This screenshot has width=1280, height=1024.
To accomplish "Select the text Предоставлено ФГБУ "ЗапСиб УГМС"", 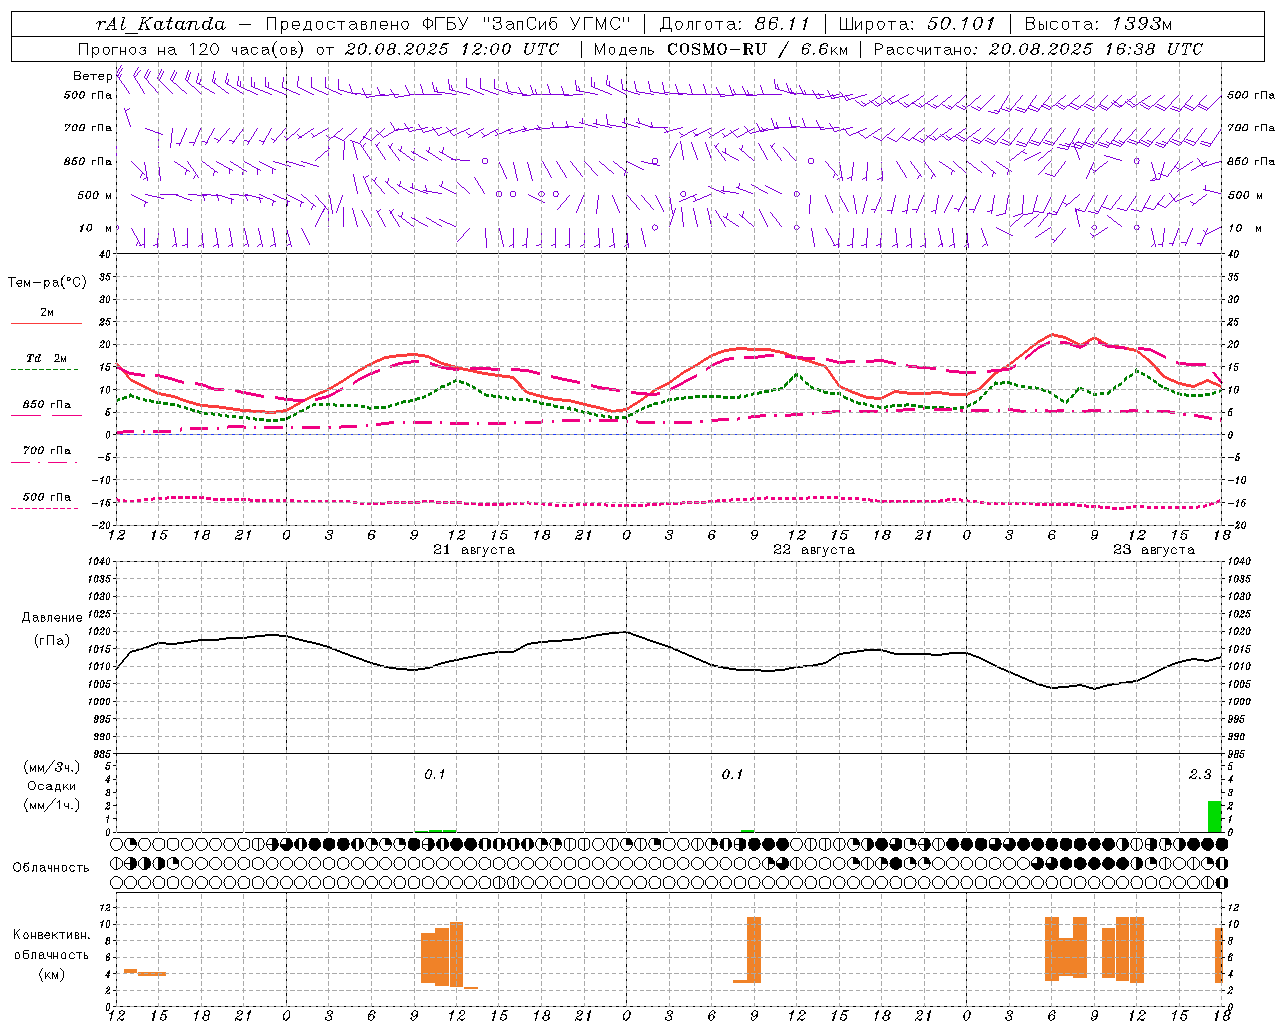I will pyautogui.click(x=448, y=24).
